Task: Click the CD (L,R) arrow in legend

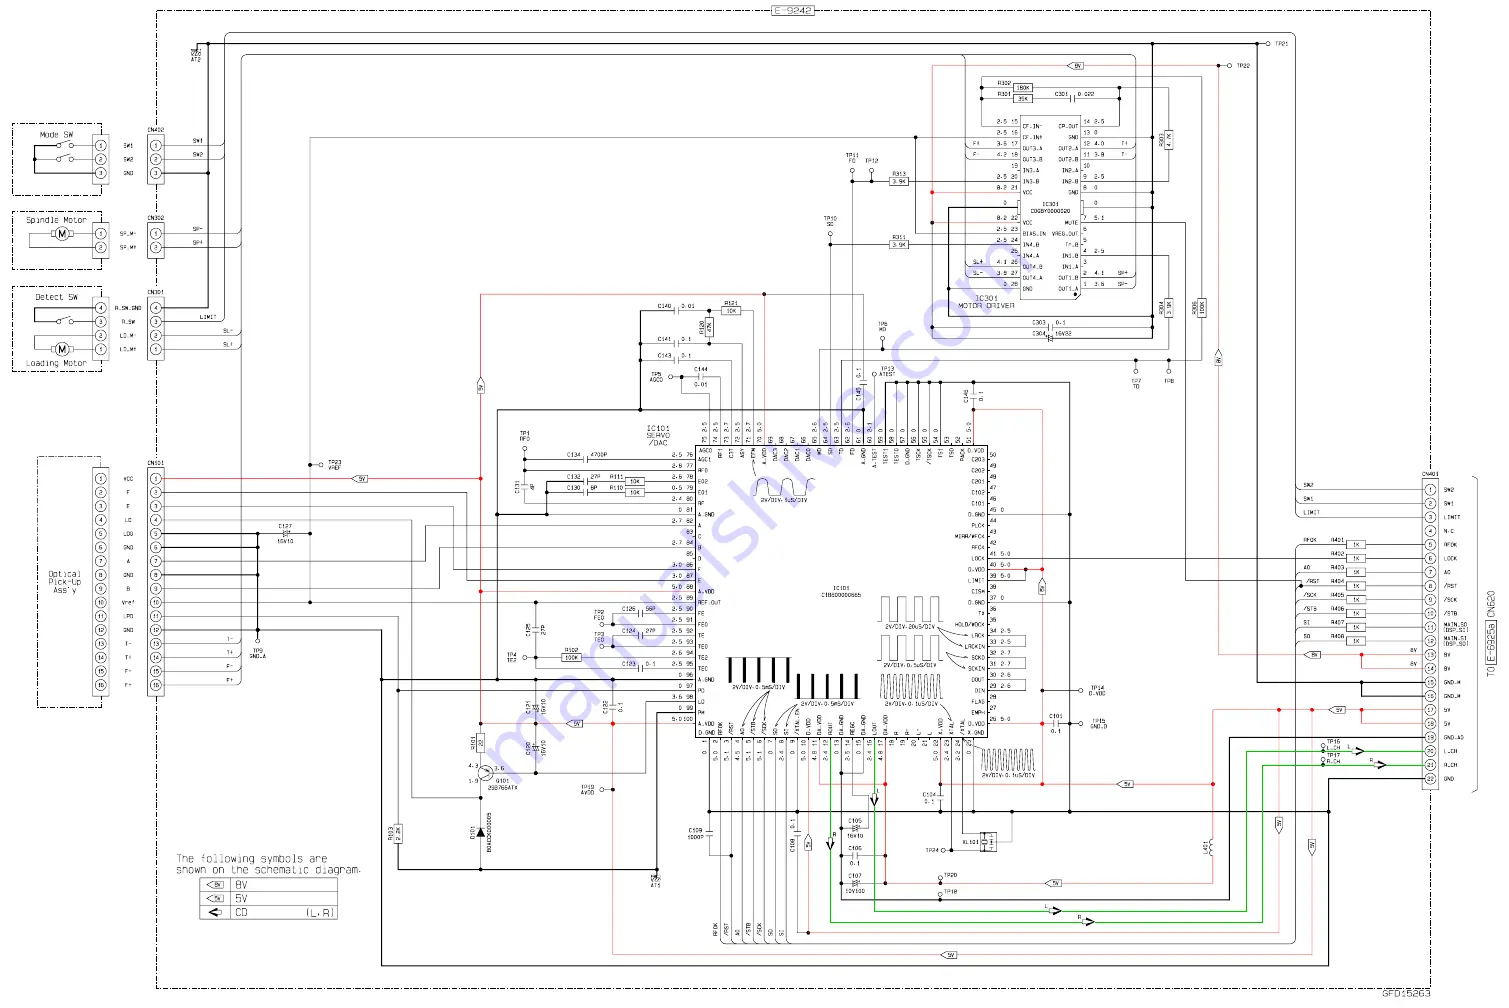Action: pos(214,912)
